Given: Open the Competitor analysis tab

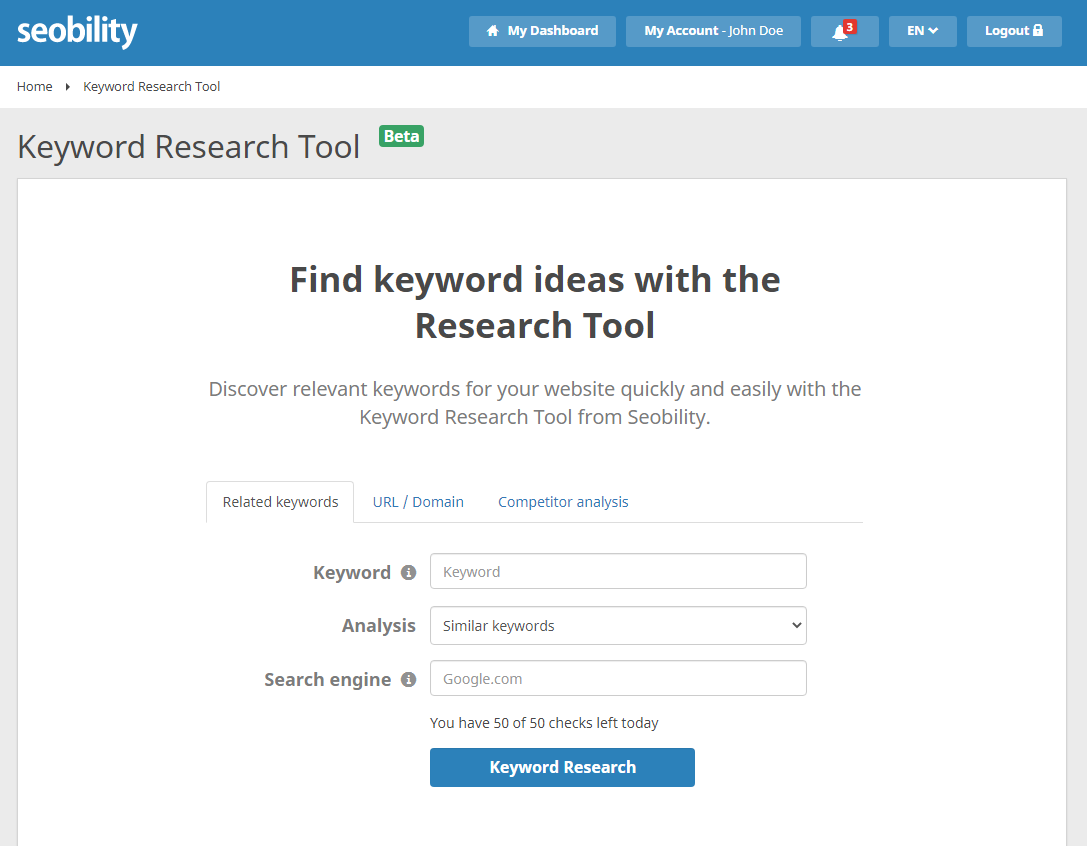Looking at the screenshot, I should click(x=563, y=501).
